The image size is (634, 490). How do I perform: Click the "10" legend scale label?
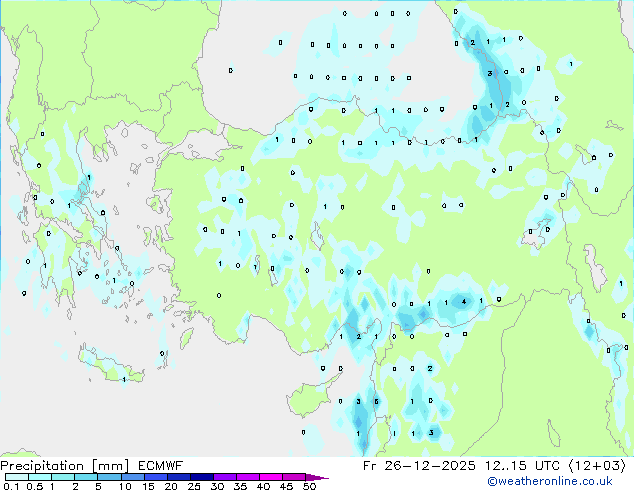point(125,486)
